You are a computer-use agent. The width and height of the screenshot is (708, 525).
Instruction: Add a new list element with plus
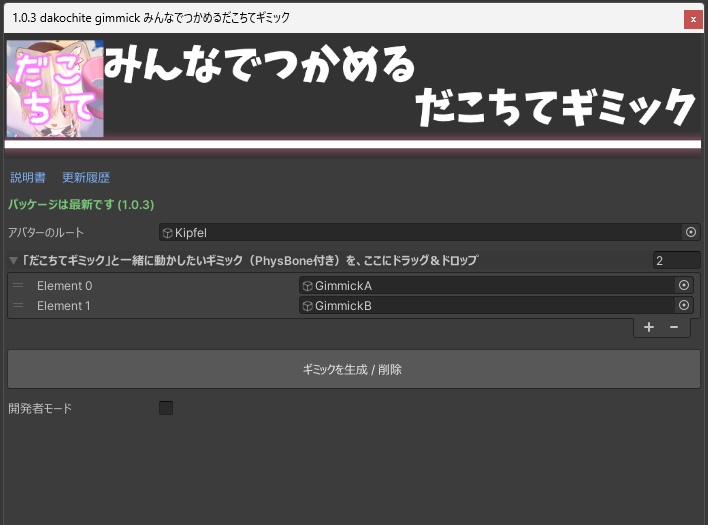click(x=649, y=327)
